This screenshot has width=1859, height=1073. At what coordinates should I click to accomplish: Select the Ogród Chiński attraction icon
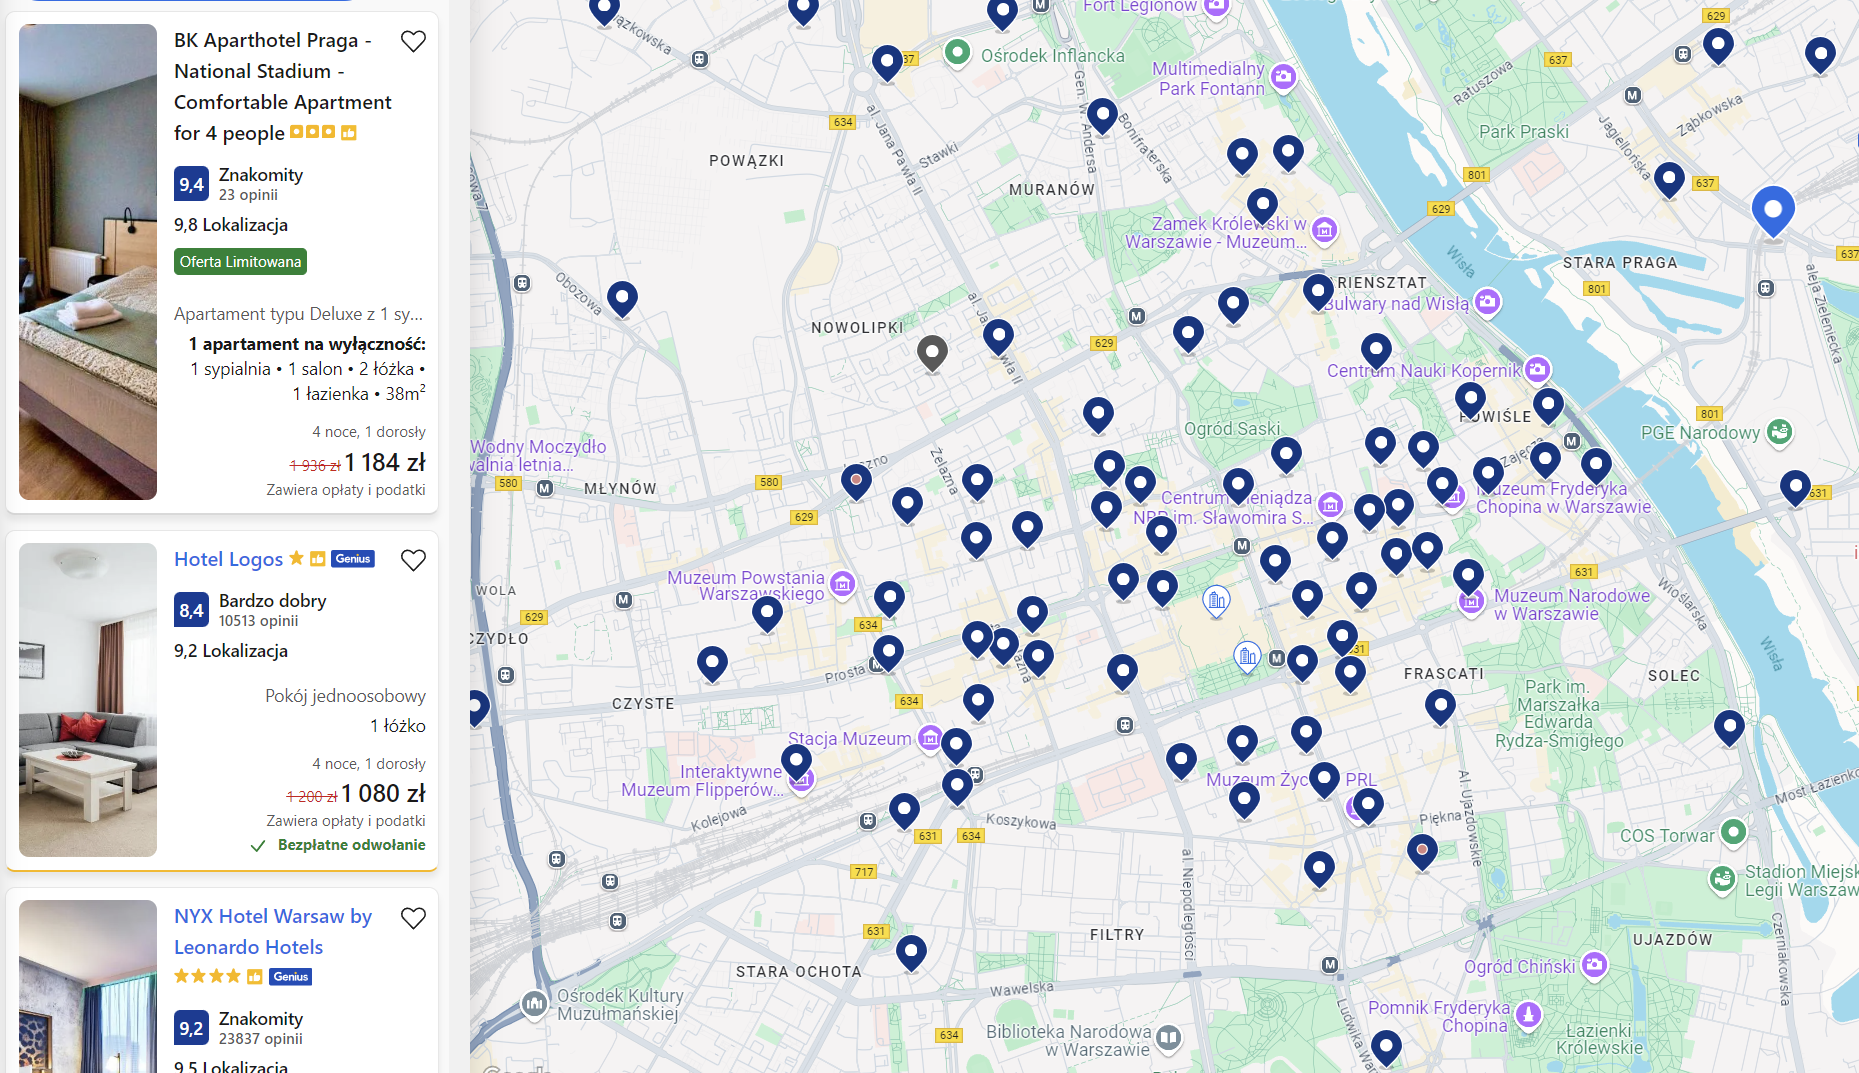[x=1594, y=965]
